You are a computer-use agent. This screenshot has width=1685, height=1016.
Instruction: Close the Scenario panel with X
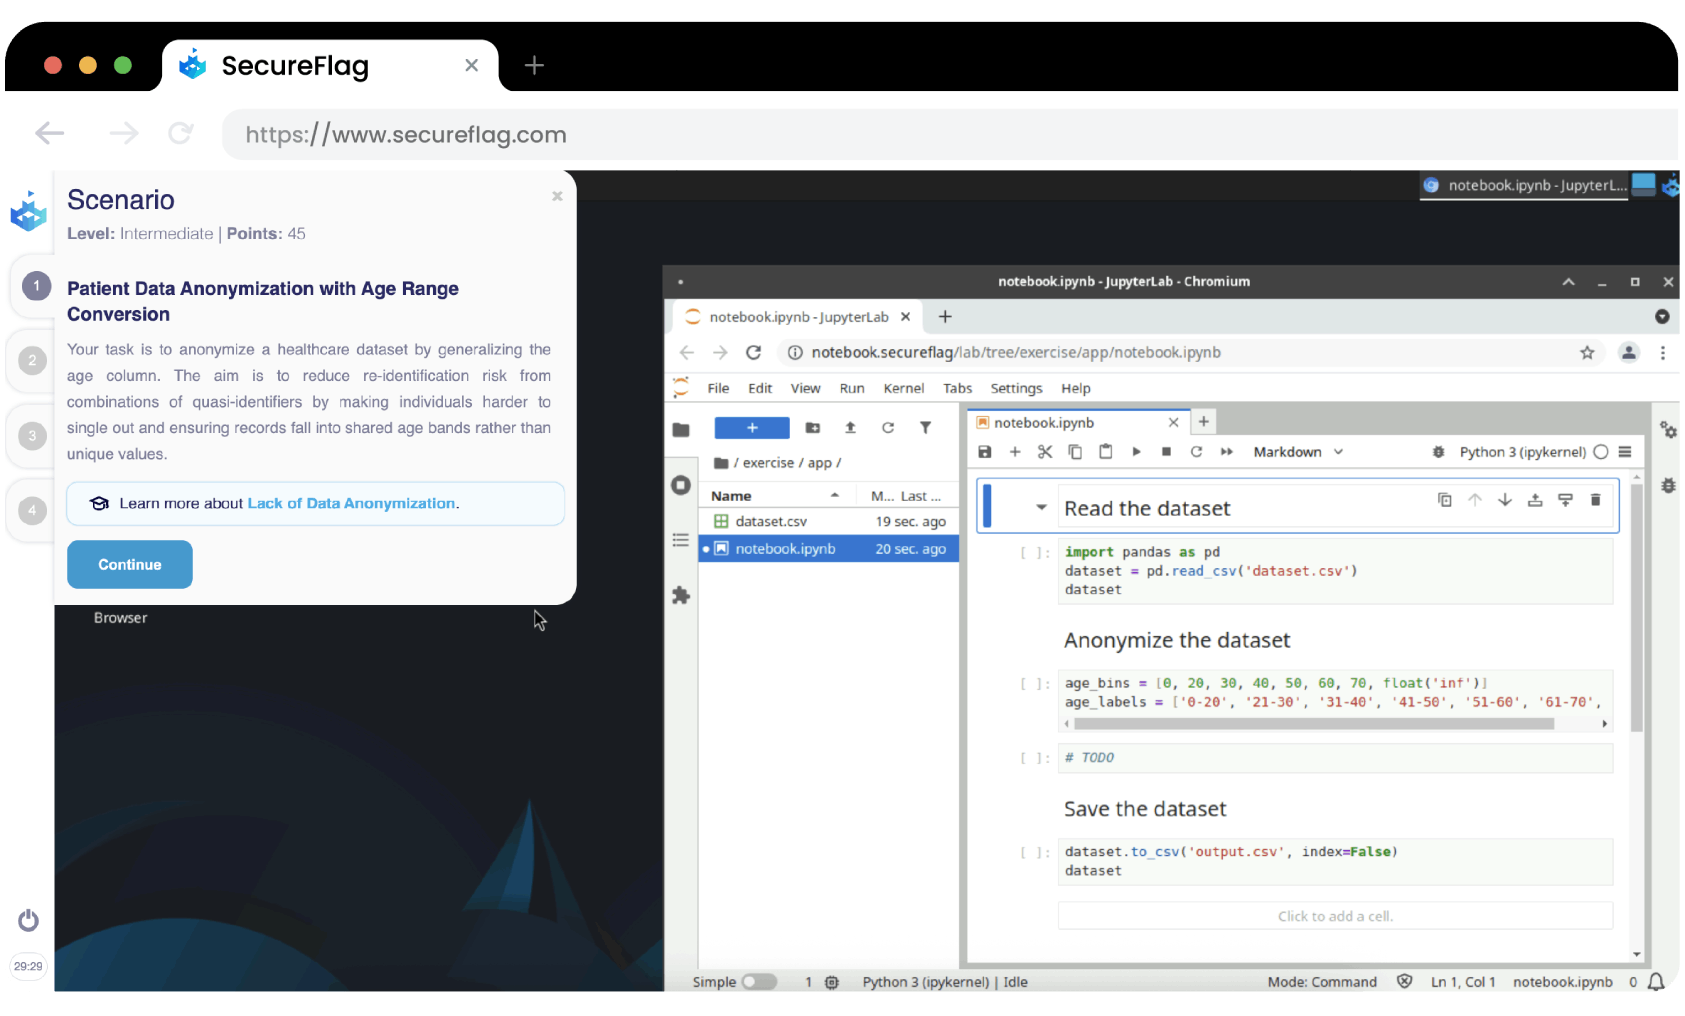coord(558,196)
